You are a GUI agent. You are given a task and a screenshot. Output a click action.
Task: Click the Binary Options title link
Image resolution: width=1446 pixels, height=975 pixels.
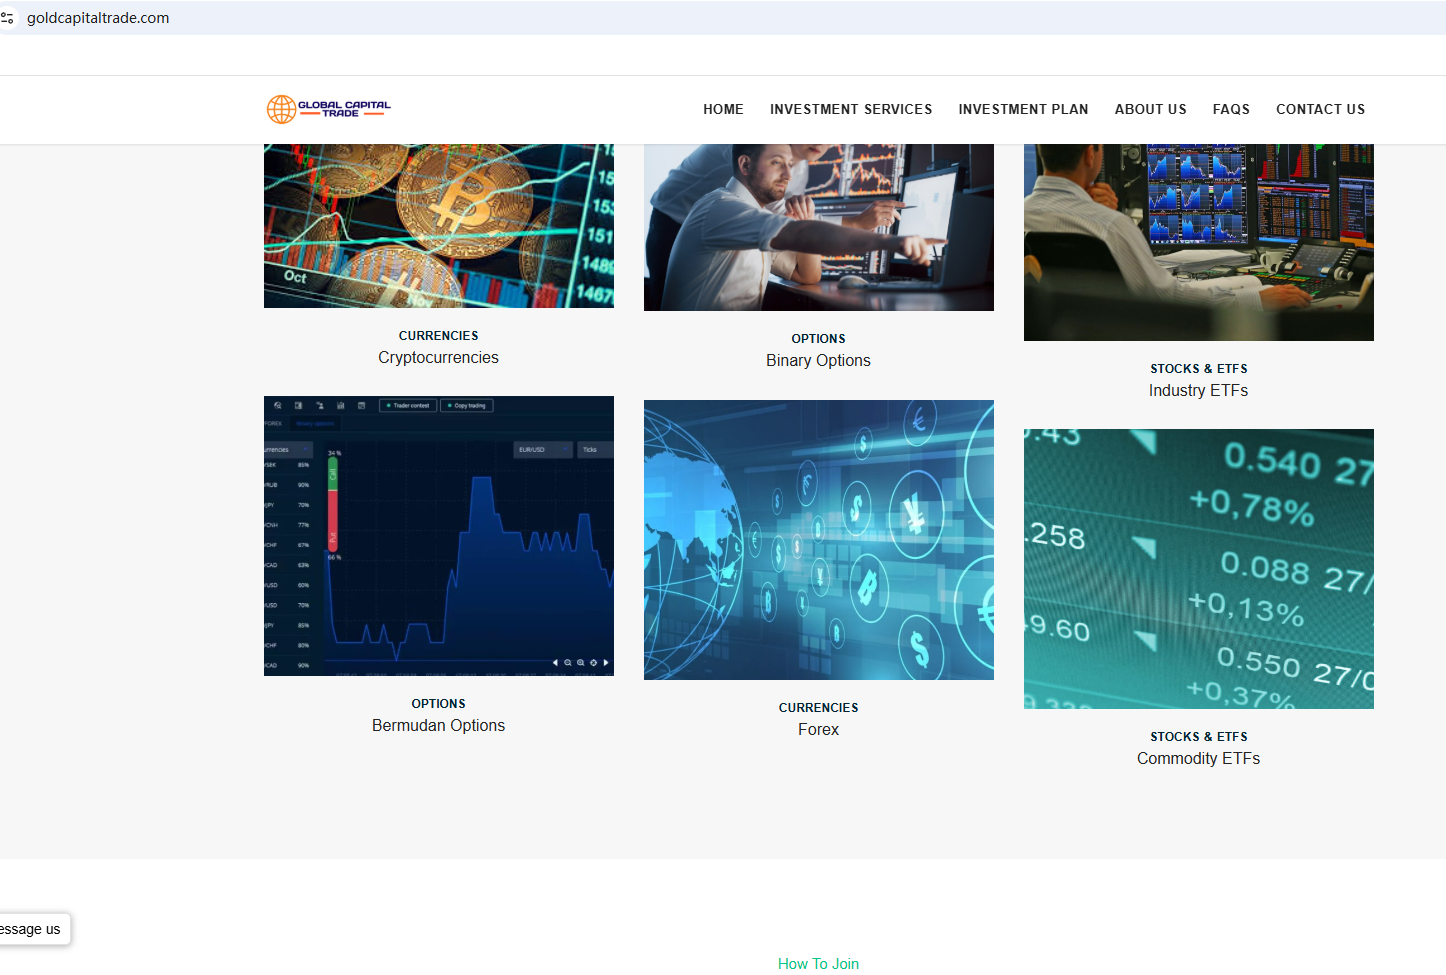point(818,361)
